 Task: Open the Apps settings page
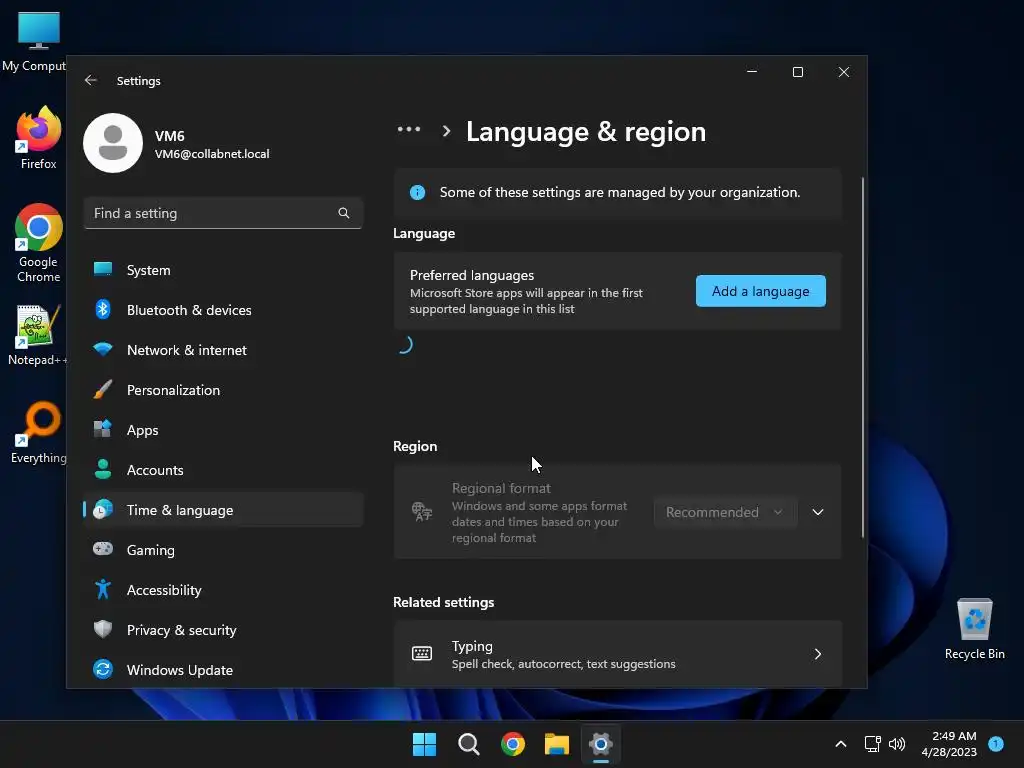coord(223,430)
